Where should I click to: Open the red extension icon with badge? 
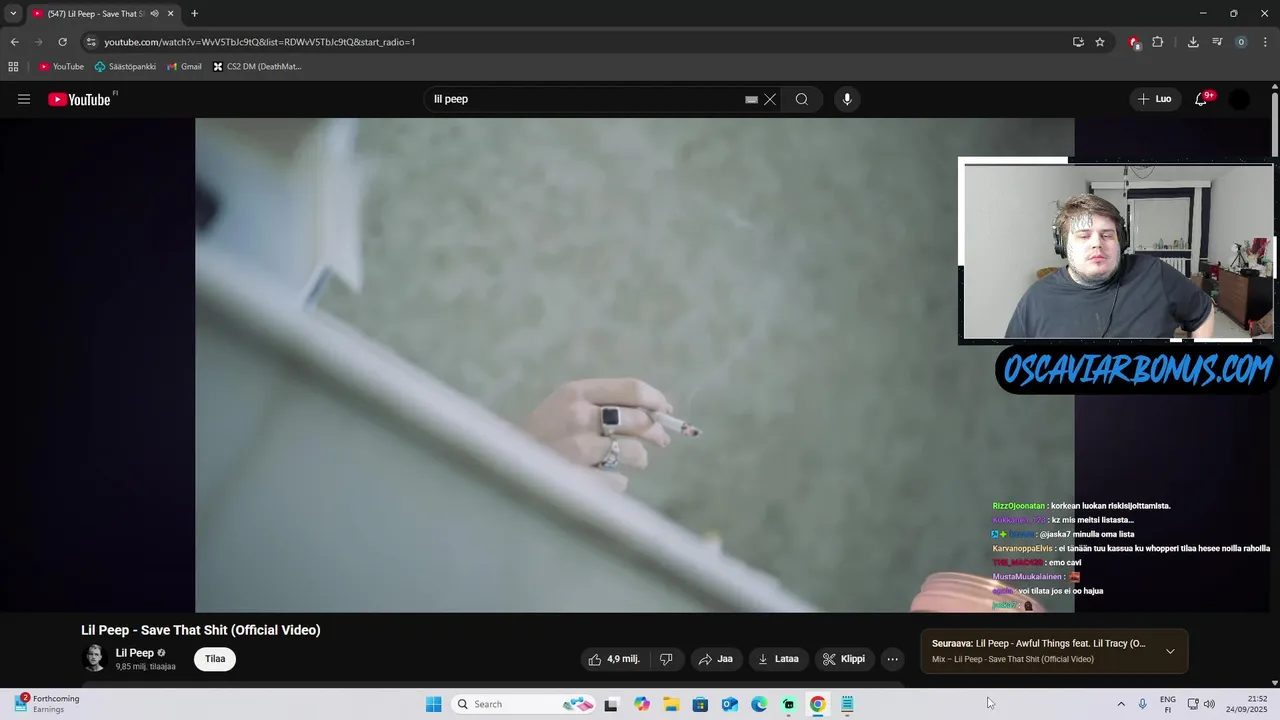point(1134,42)
